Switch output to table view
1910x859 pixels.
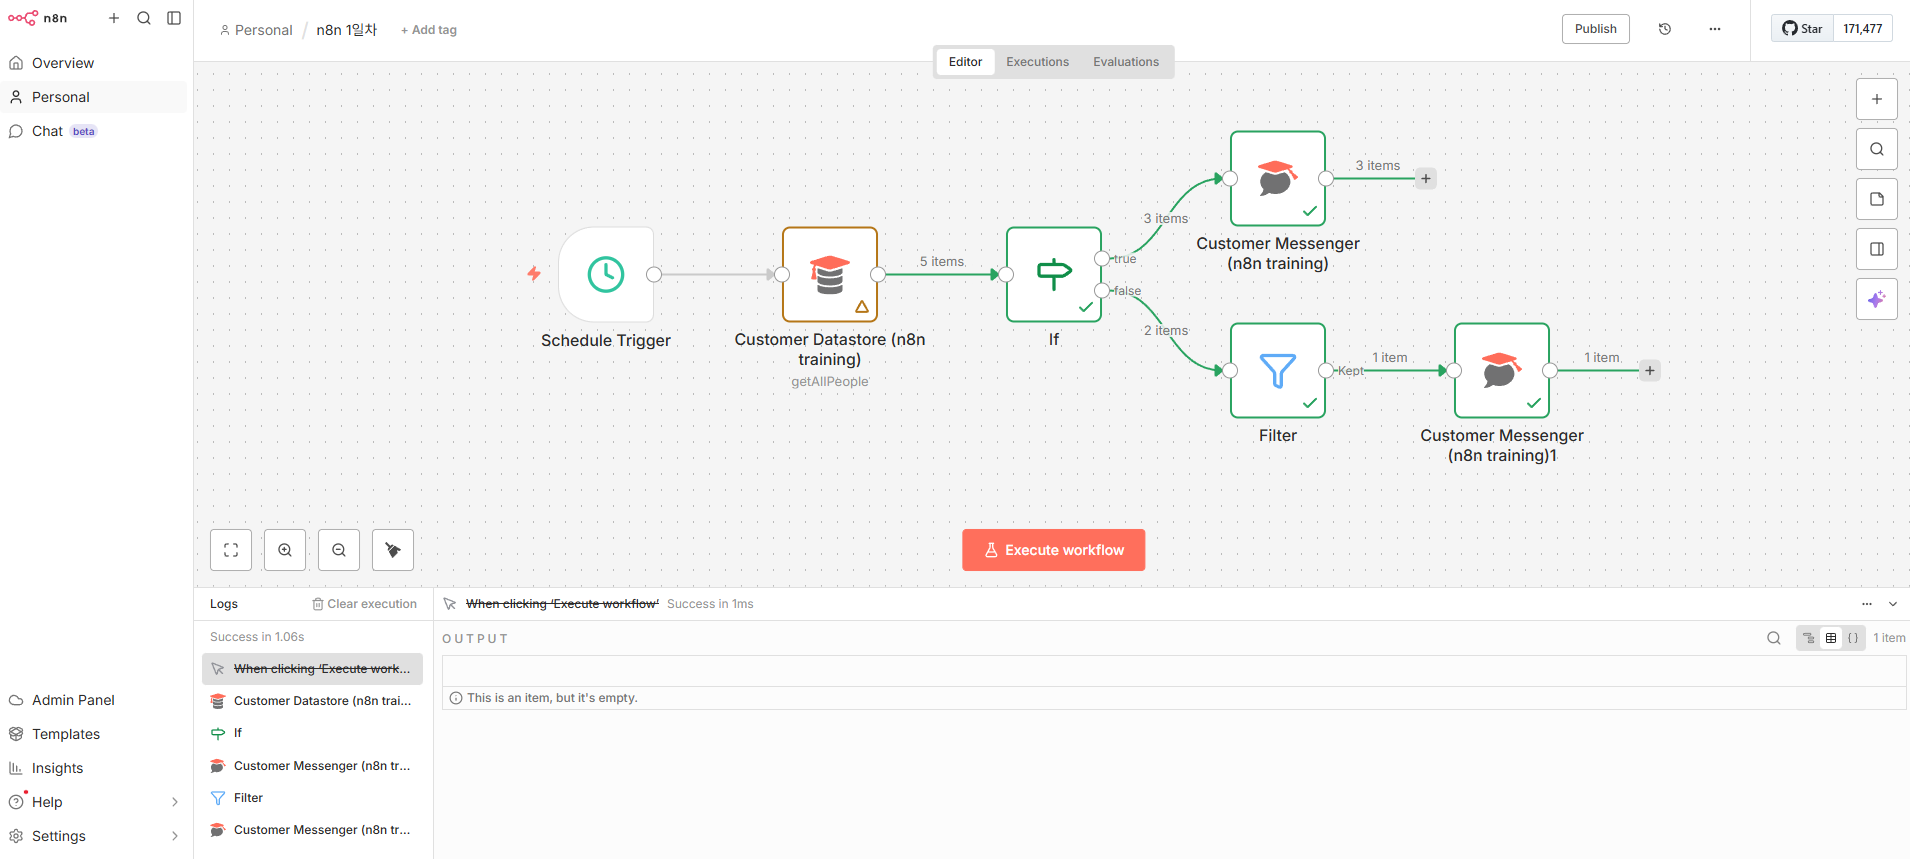(x=1831, y=638)
